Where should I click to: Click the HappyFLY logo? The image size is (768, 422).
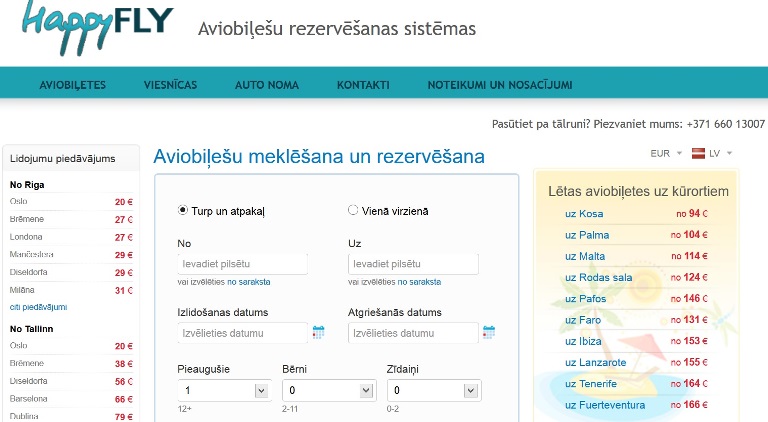pyautogui.click(x=97, y=26)
